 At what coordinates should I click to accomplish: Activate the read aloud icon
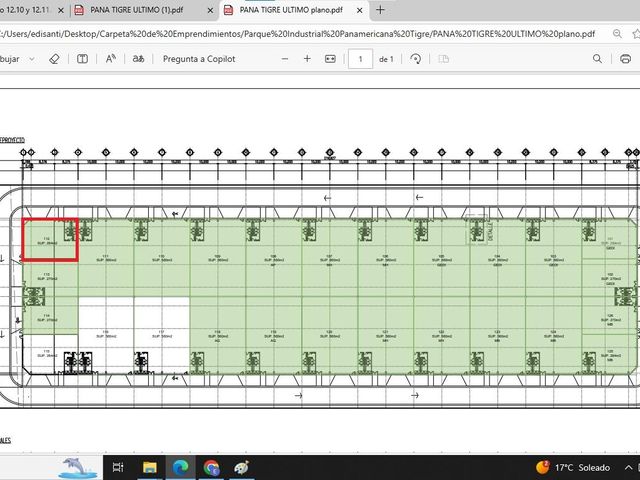111,59
